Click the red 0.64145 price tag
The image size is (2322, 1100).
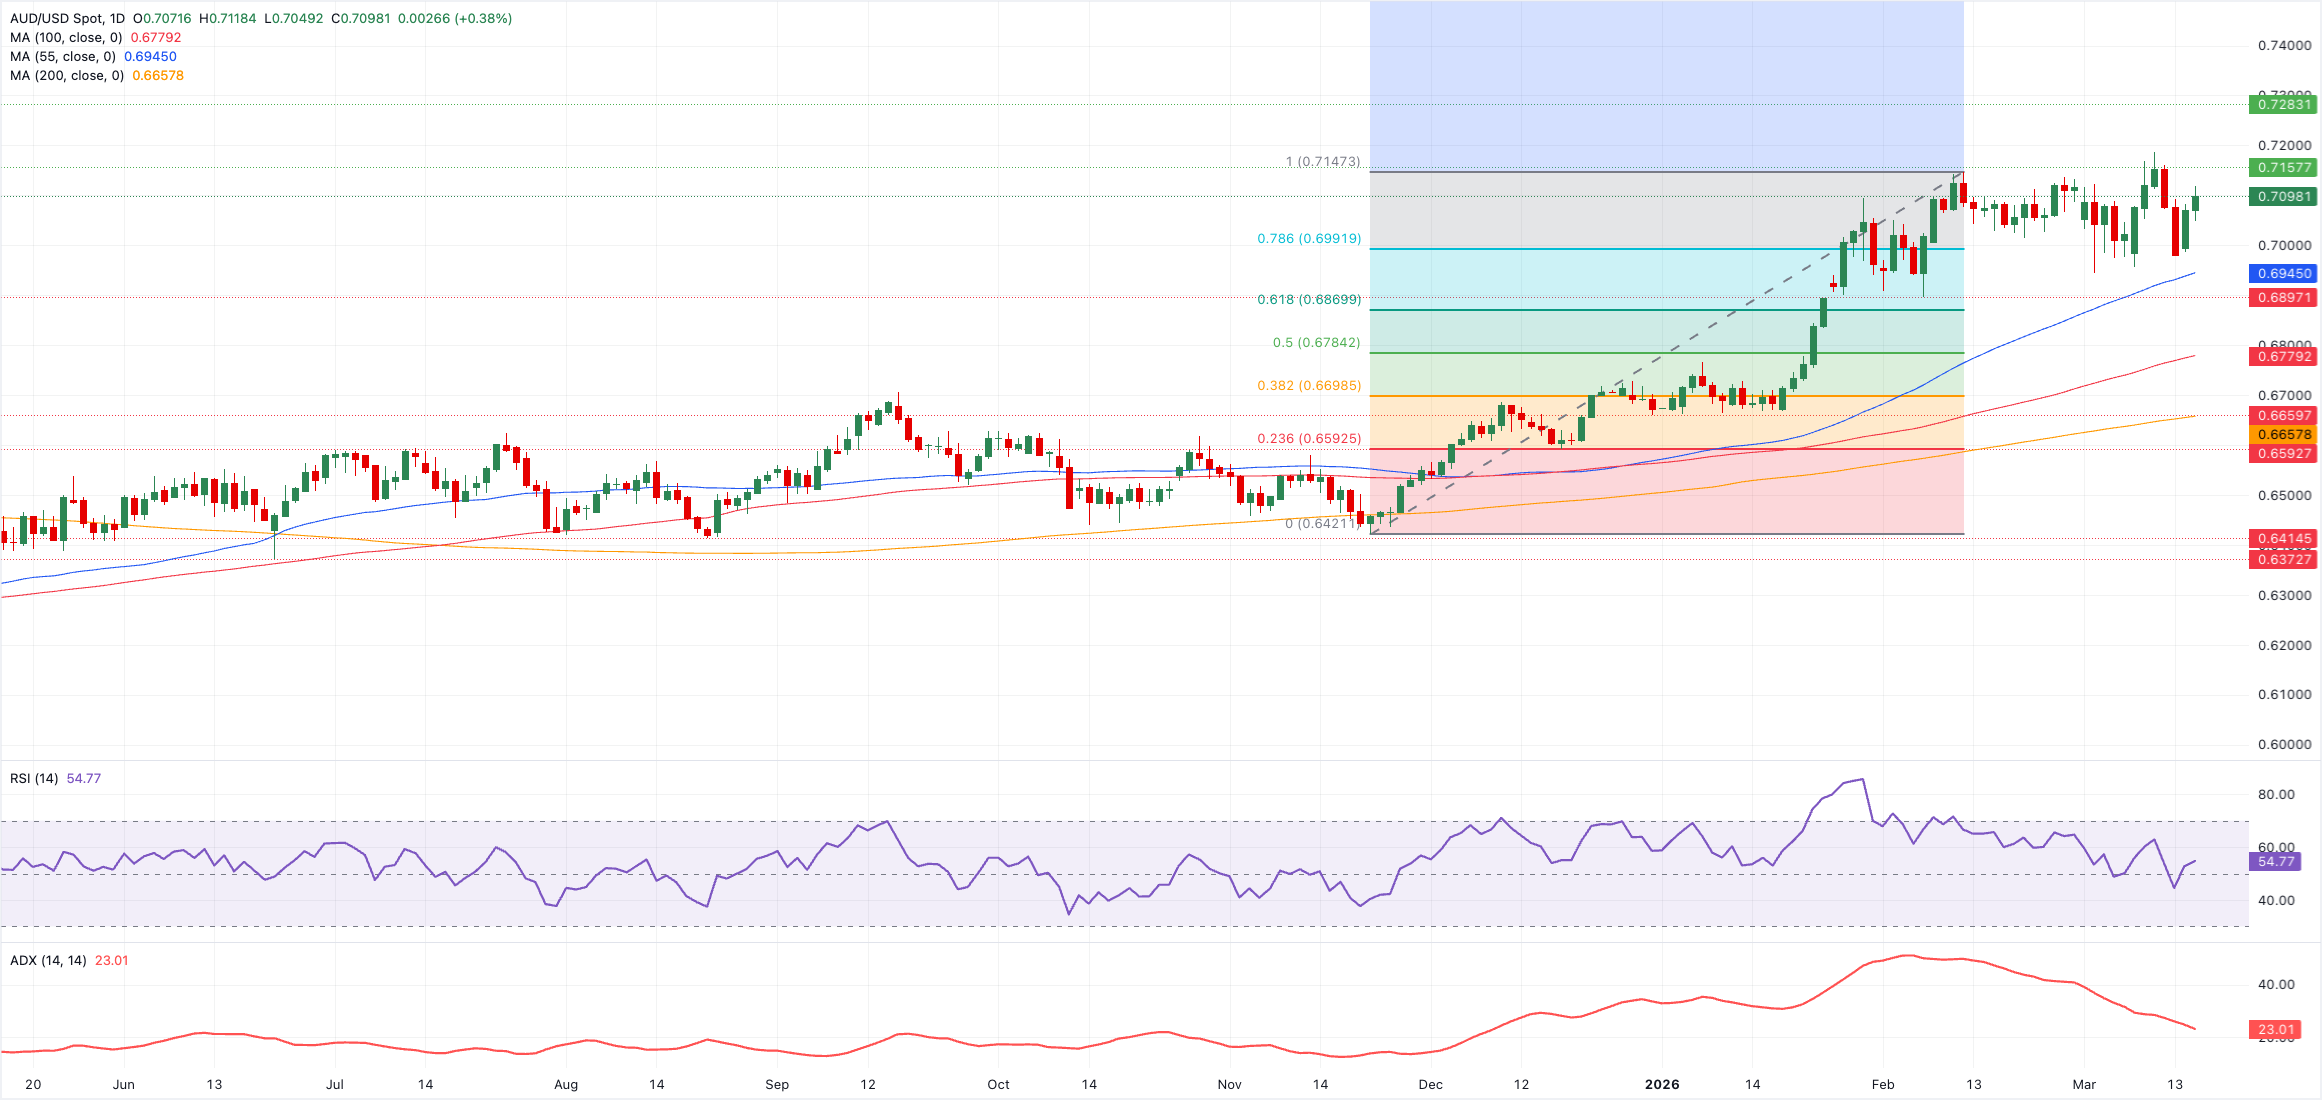pos(2283,538)
